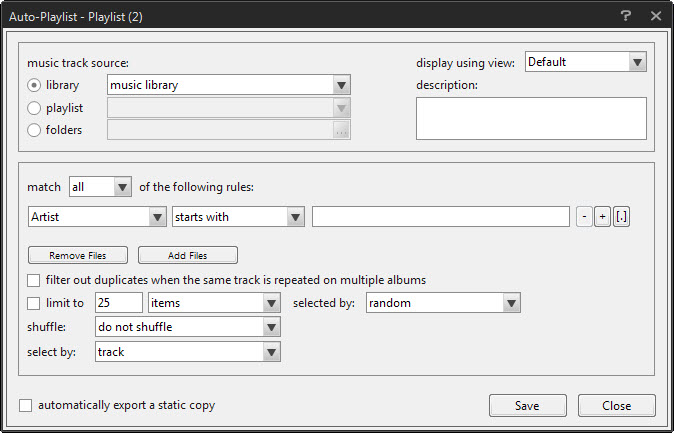This screenshot has width=674, height=433.
Task: Open the selected by random dropdown
Action: (443, 303)
